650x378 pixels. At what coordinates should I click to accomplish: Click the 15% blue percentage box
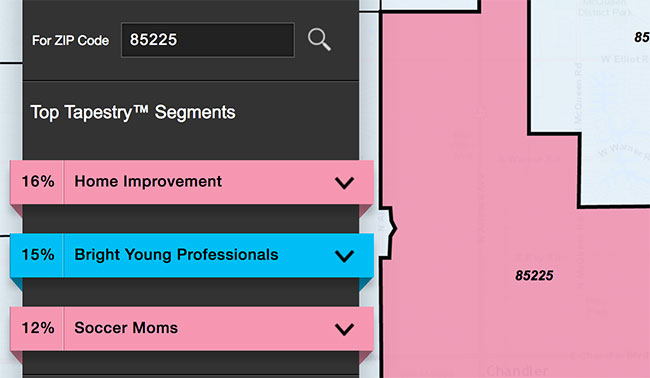tap(37, 255)
